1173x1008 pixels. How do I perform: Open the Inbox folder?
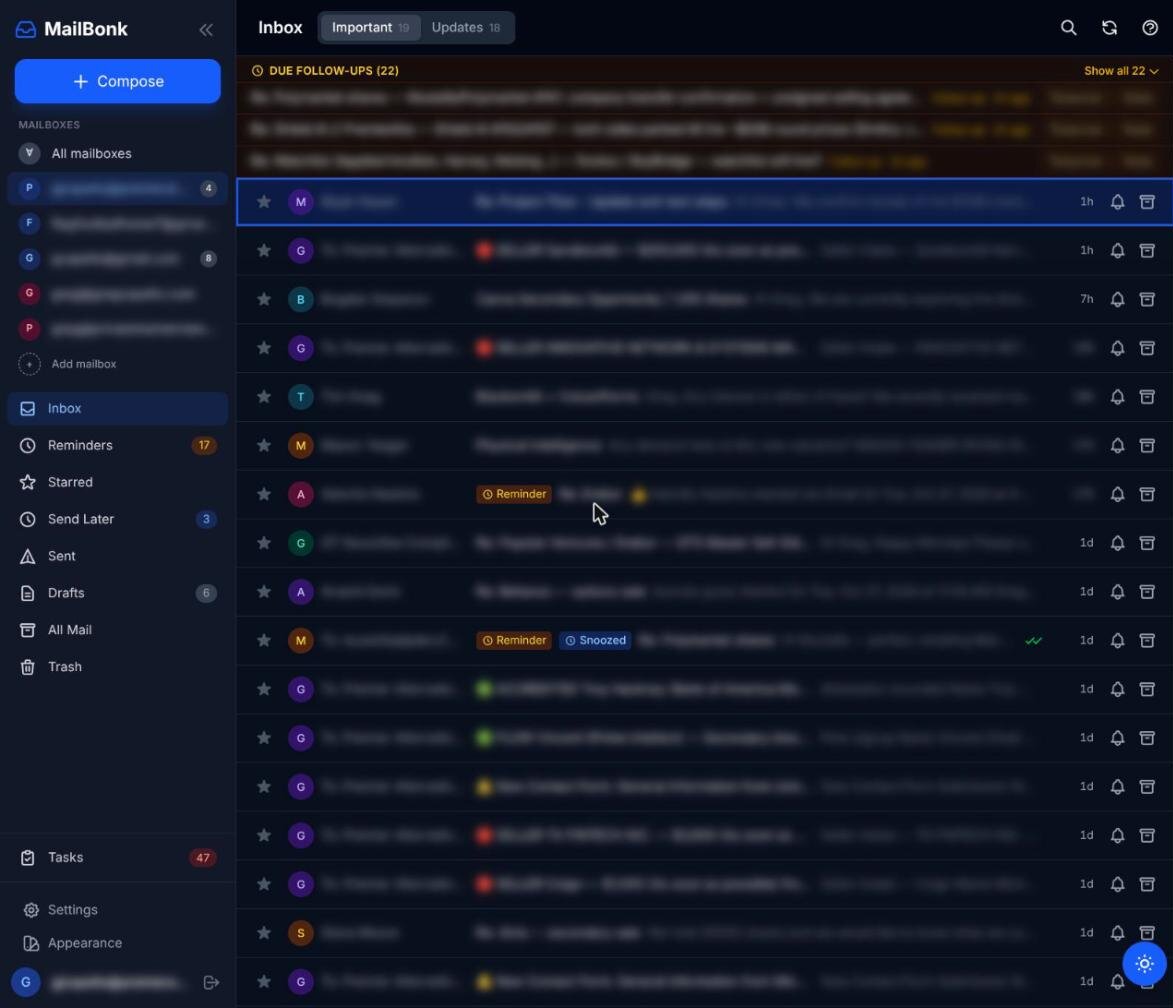[117, 409]
